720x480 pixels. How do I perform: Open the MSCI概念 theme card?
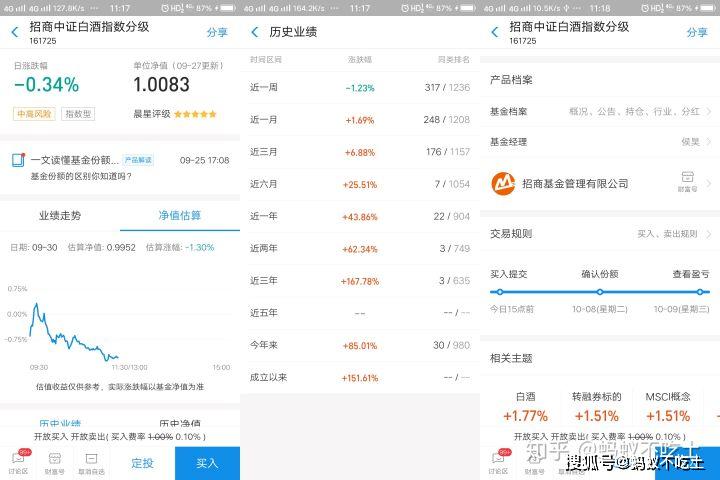point(668,407)
